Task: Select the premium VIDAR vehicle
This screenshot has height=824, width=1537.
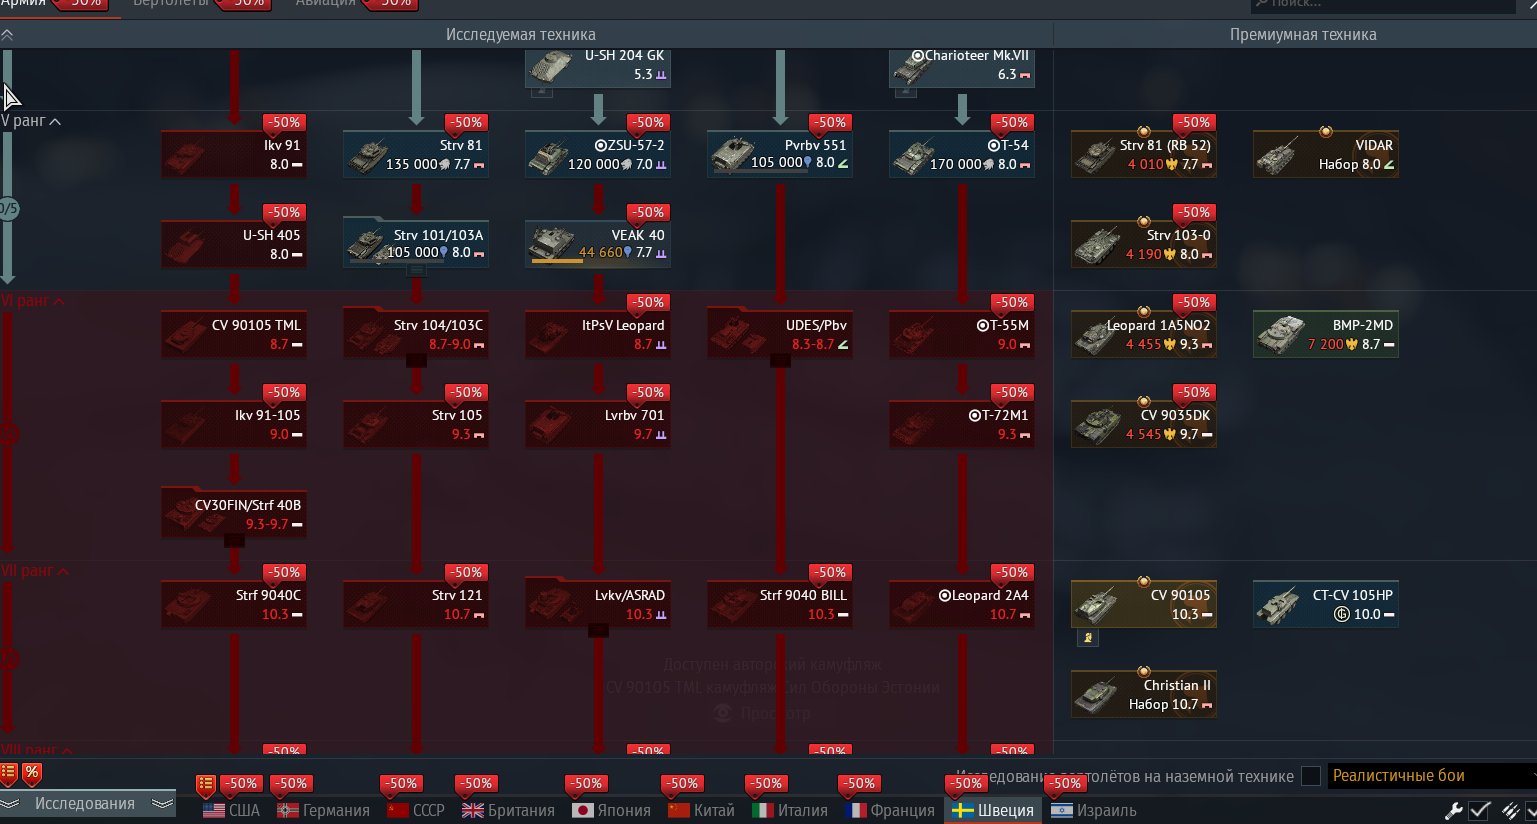Action: tap(1325, 155)
